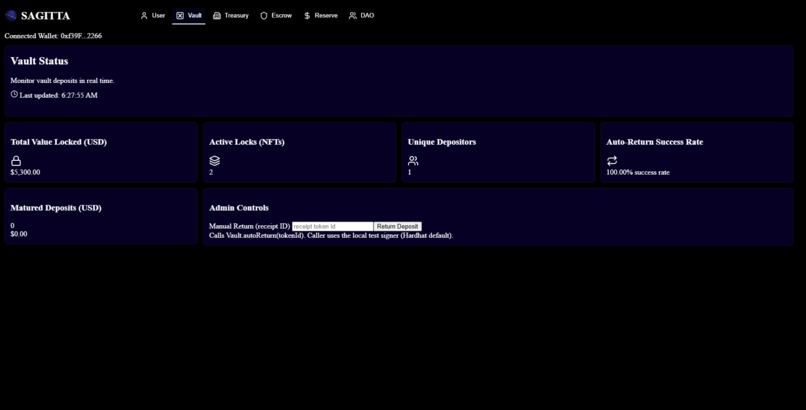Focus the receipt token id input field
806x410 pixels.
click(x=333, y=227)
